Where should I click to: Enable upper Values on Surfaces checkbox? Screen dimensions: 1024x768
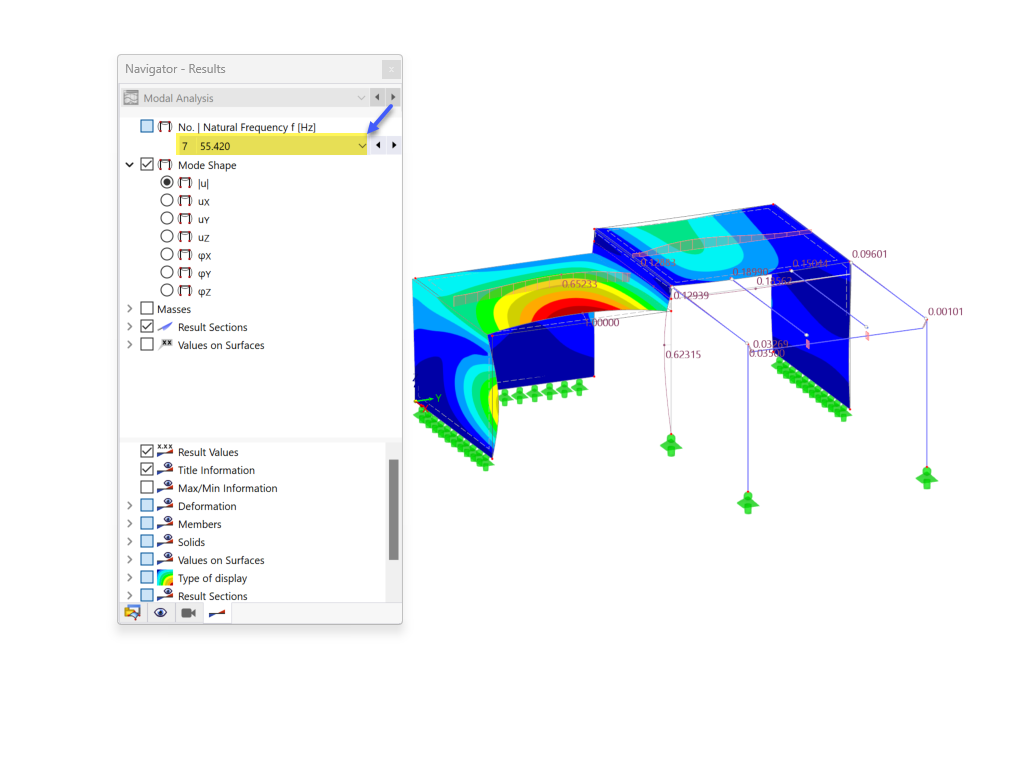(x=147, y=344)
